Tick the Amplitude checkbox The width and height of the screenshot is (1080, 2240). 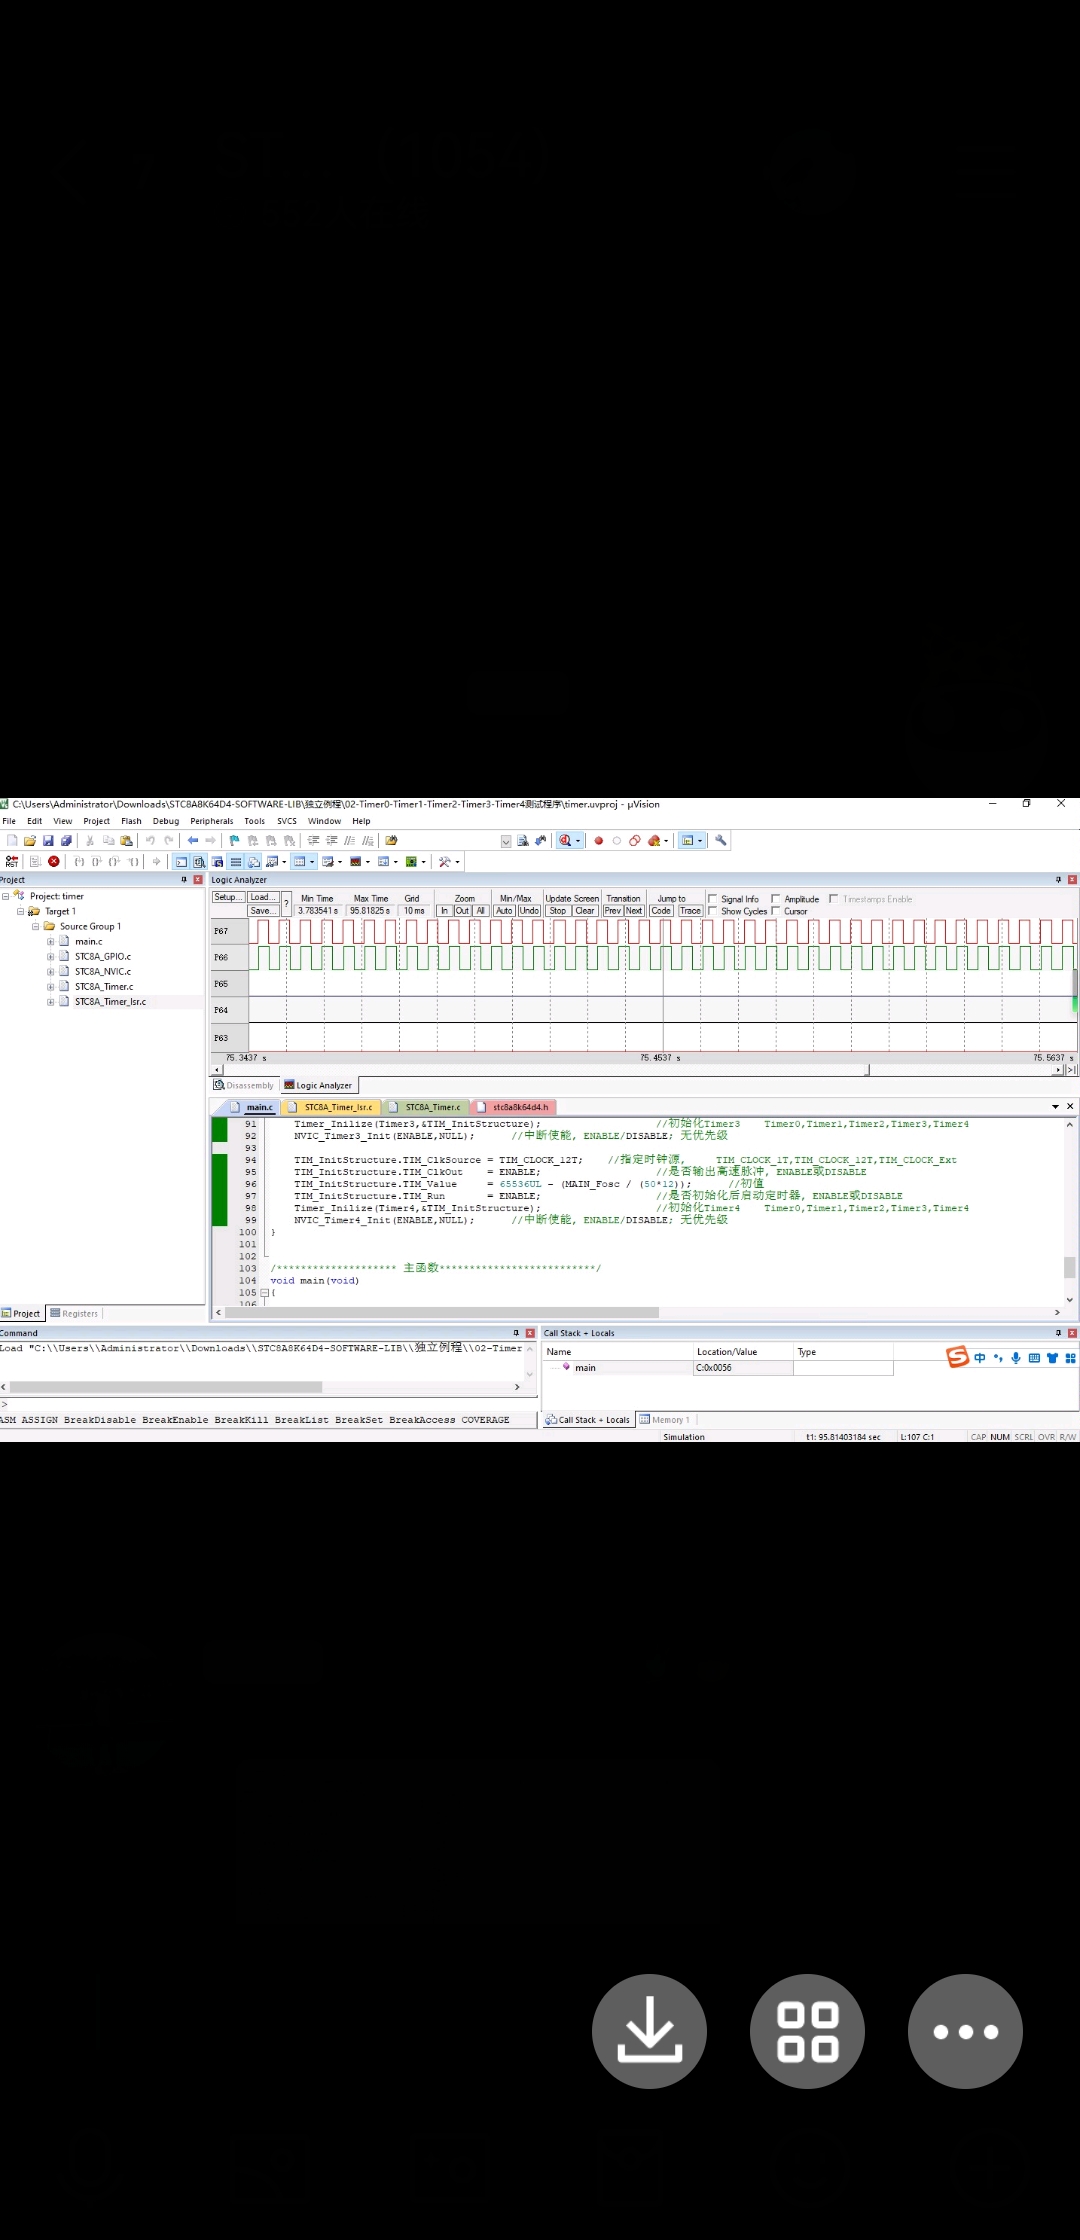point(776,899)
